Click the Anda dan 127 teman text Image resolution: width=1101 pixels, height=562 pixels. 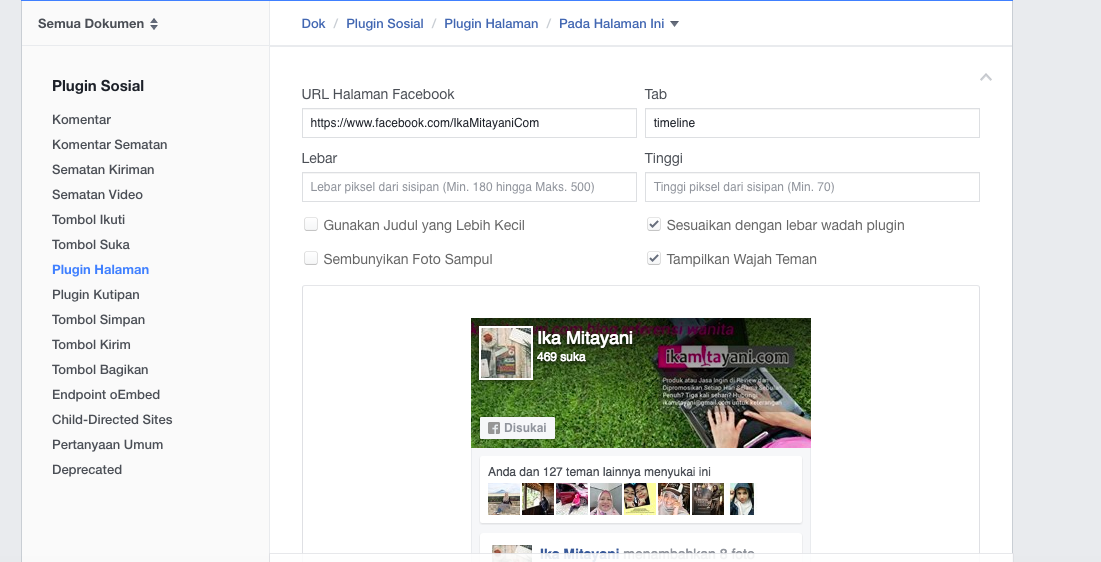pos(600,471)
